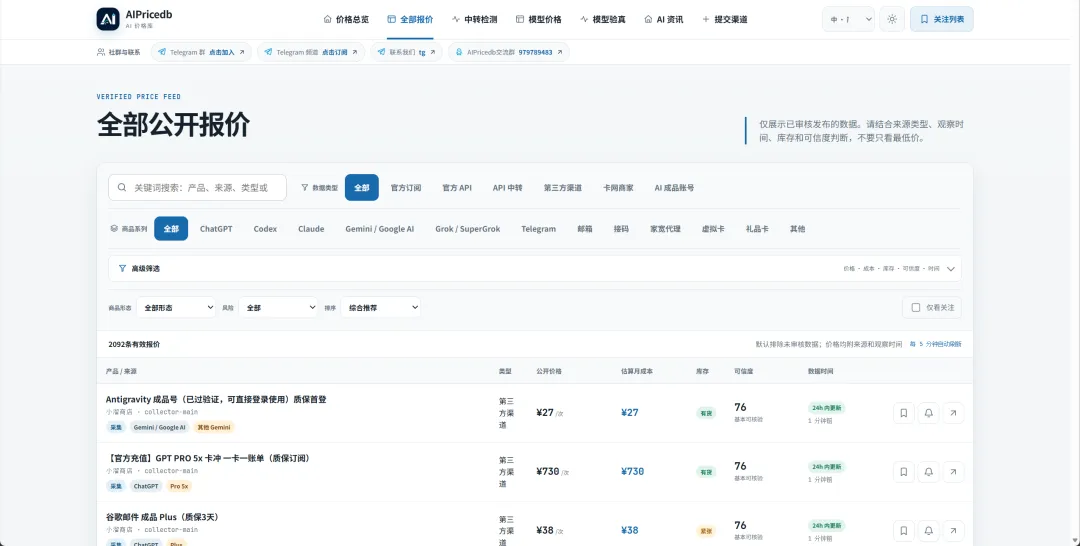Open the 商品形态 全部形态 dropdown
Image resolution: width=1080 pixels, height=546 pixels.
tap(176, 308)
